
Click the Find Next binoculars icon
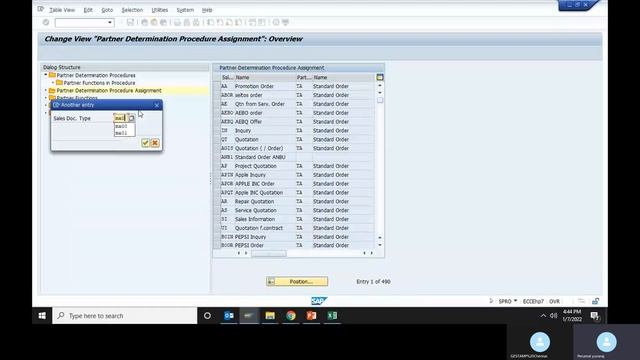click(196, 22)
